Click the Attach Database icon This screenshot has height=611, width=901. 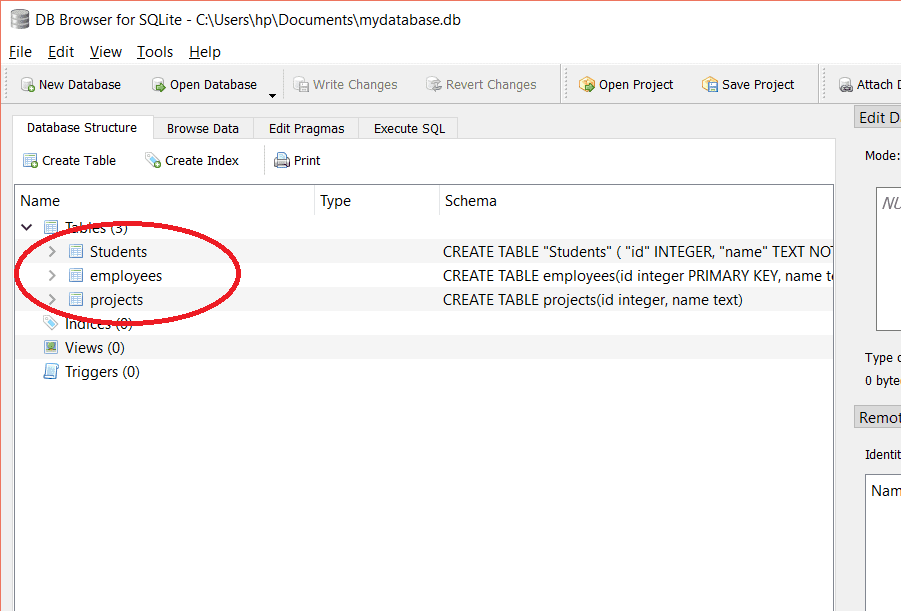(x=845, y=85)
